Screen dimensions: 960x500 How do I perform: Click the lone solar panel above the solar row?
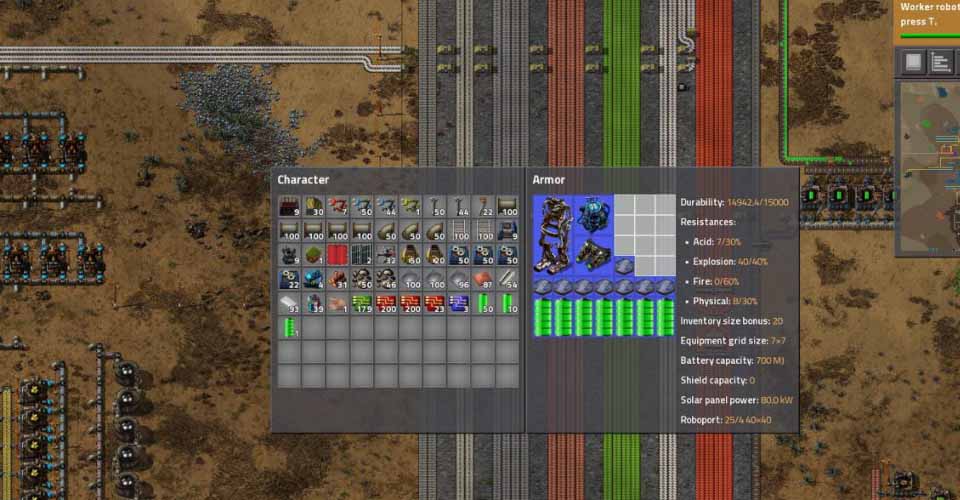point(624,266)
